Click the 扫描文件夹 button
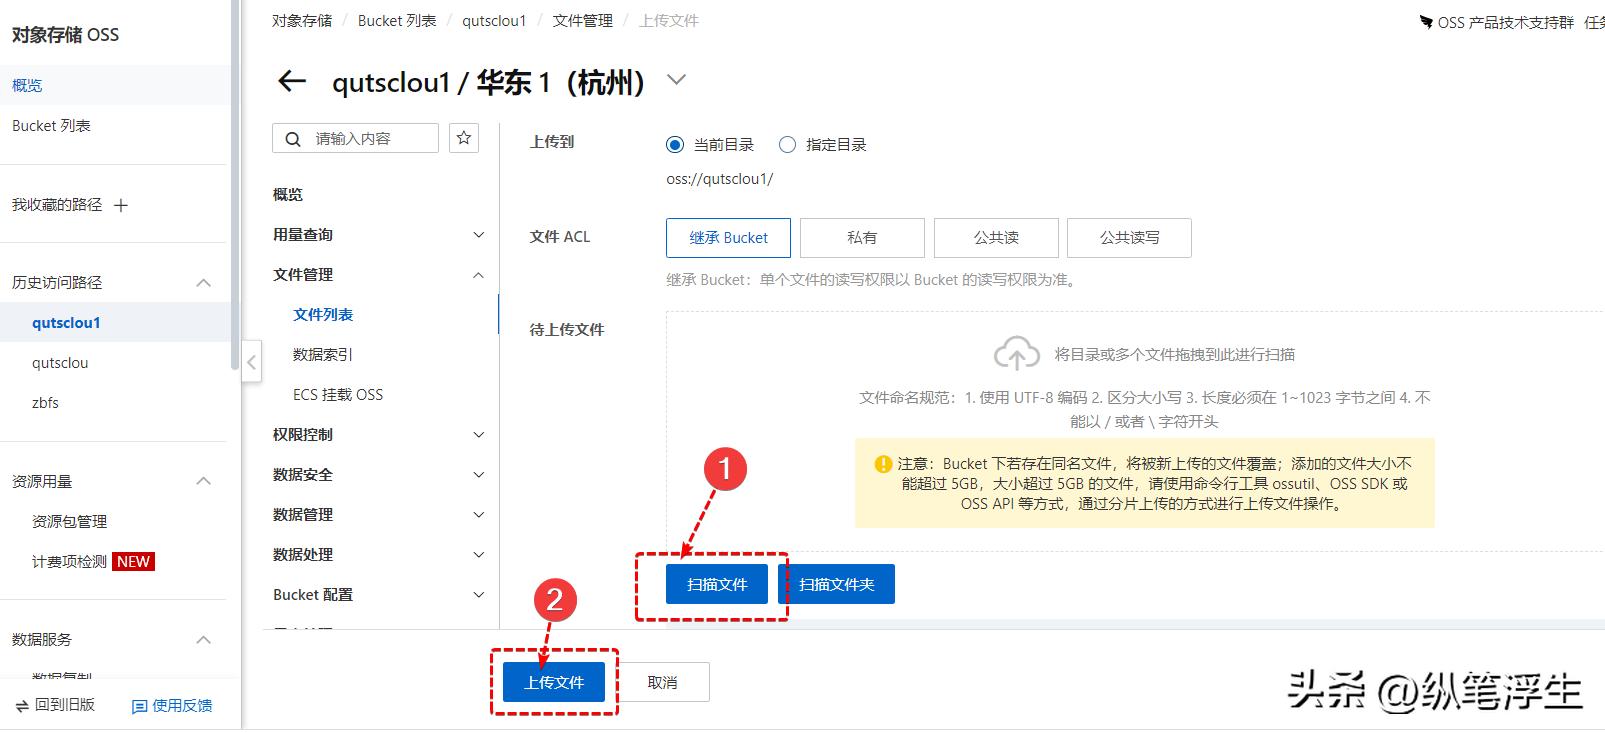Screen dimensions: 1605x733 [836, 584]
